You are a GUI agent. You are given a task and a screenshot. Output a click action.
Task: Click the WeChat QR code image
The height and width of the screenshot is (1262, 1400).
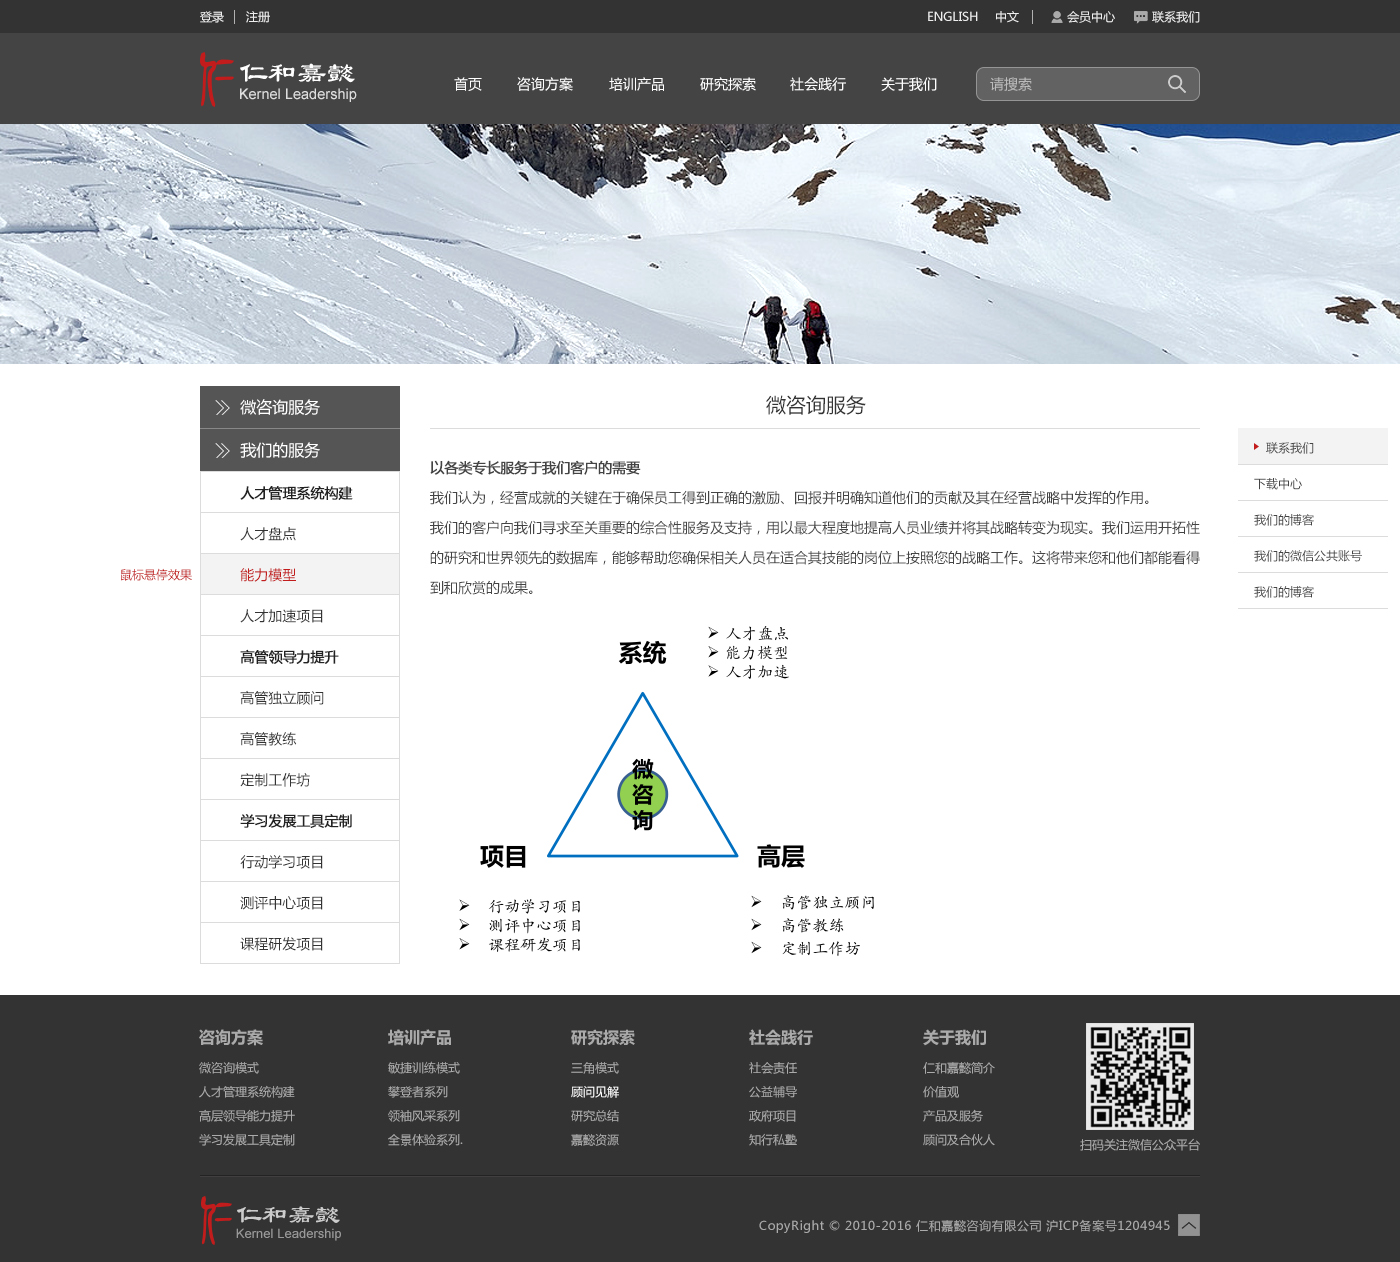pos(1140,1076)
